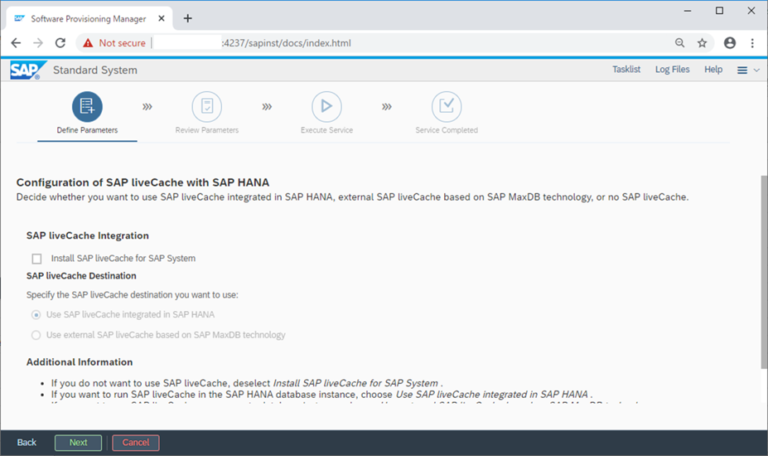Click the Execute Service play icon
The height and width of the screenshot is (456, 768).
point(326,106)
